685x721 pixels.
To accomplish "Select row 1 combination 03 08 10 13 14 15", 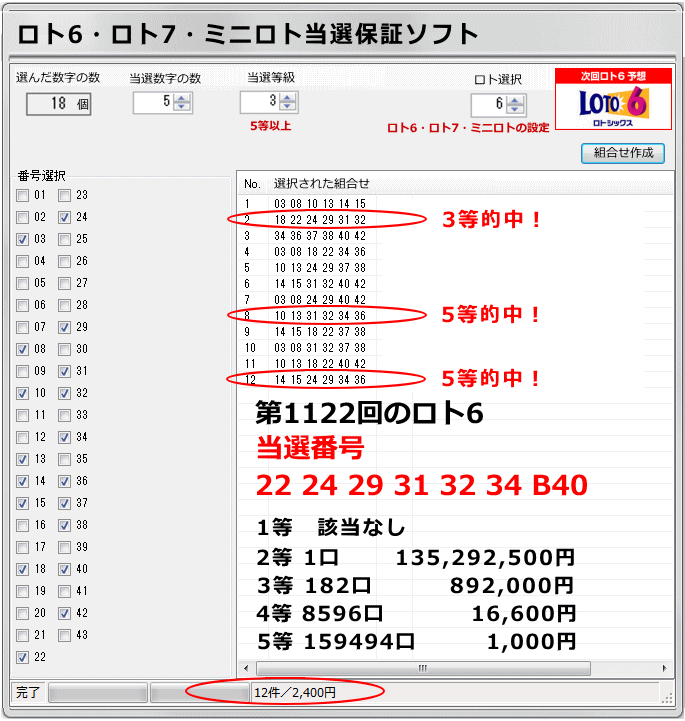I will pyautogui.click(x=320, y=204).
